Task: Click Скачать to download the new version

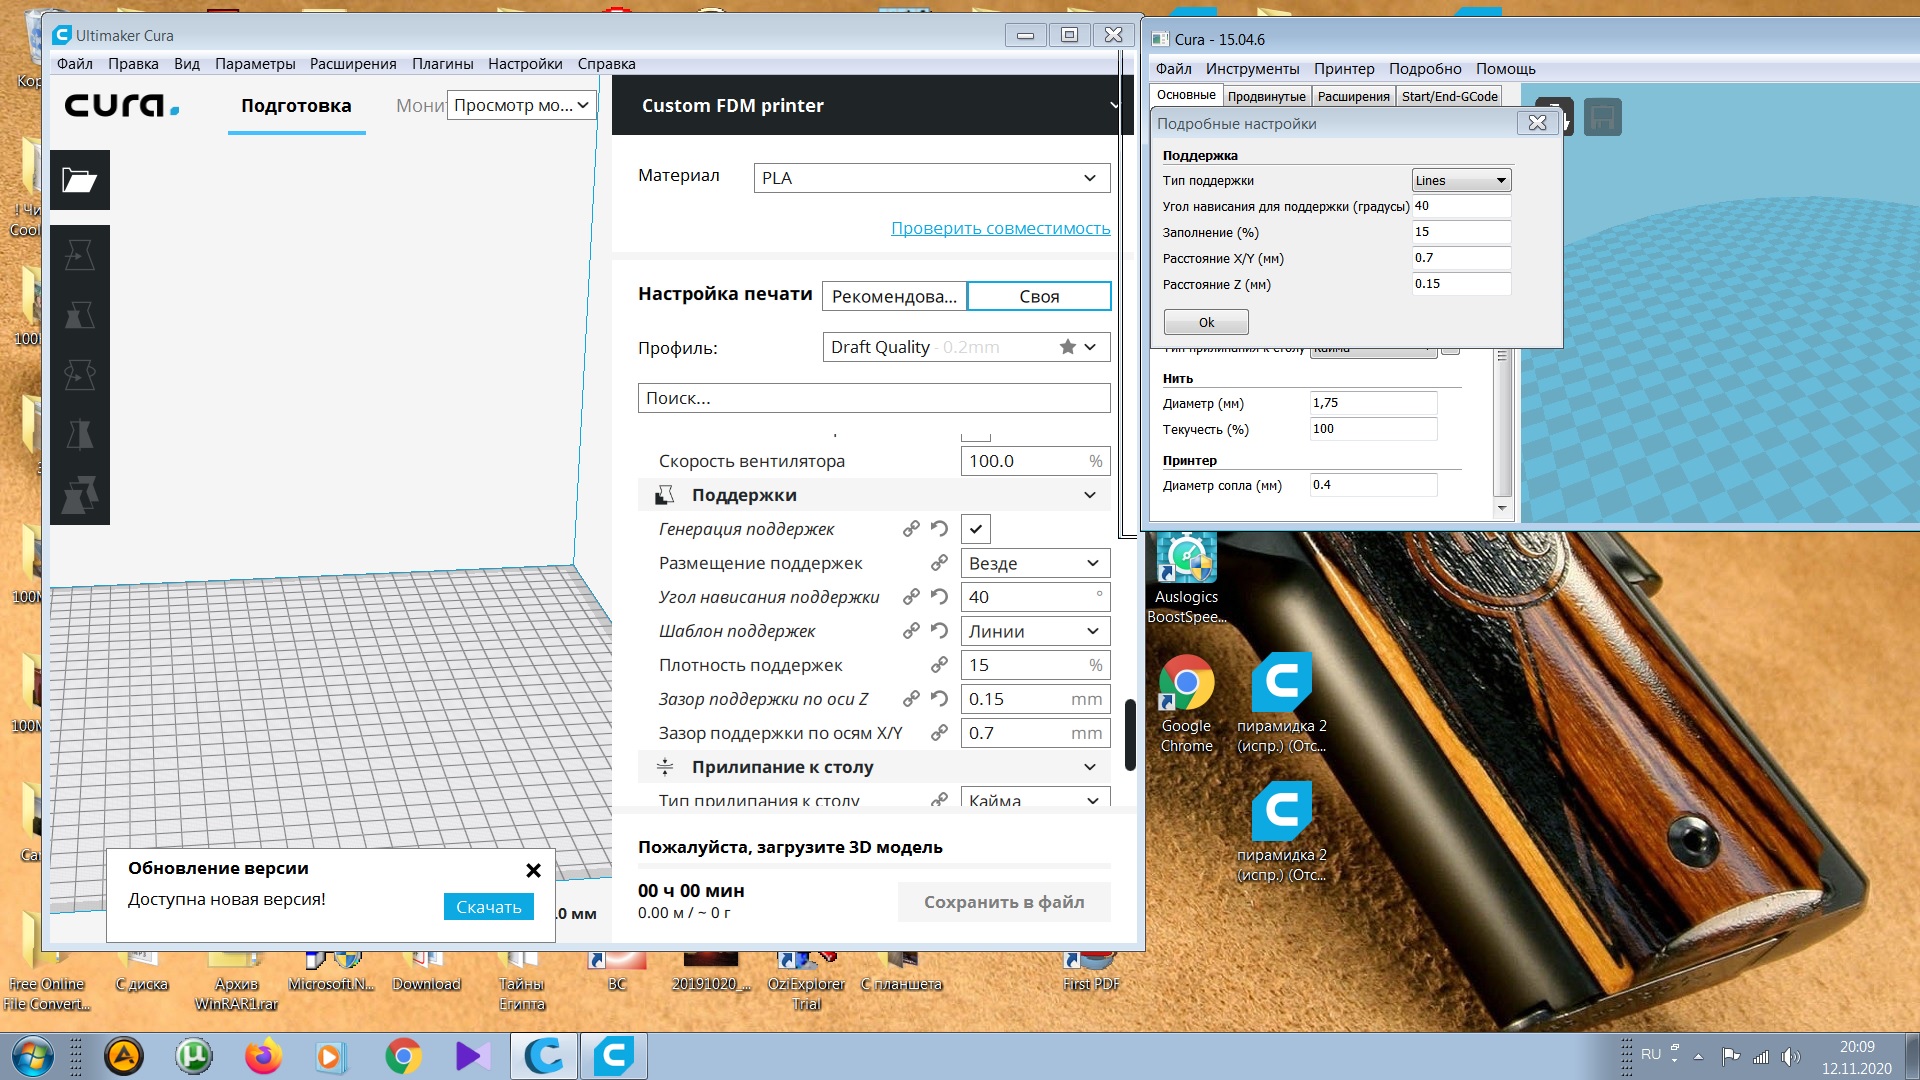Action: tap(489, 907)
